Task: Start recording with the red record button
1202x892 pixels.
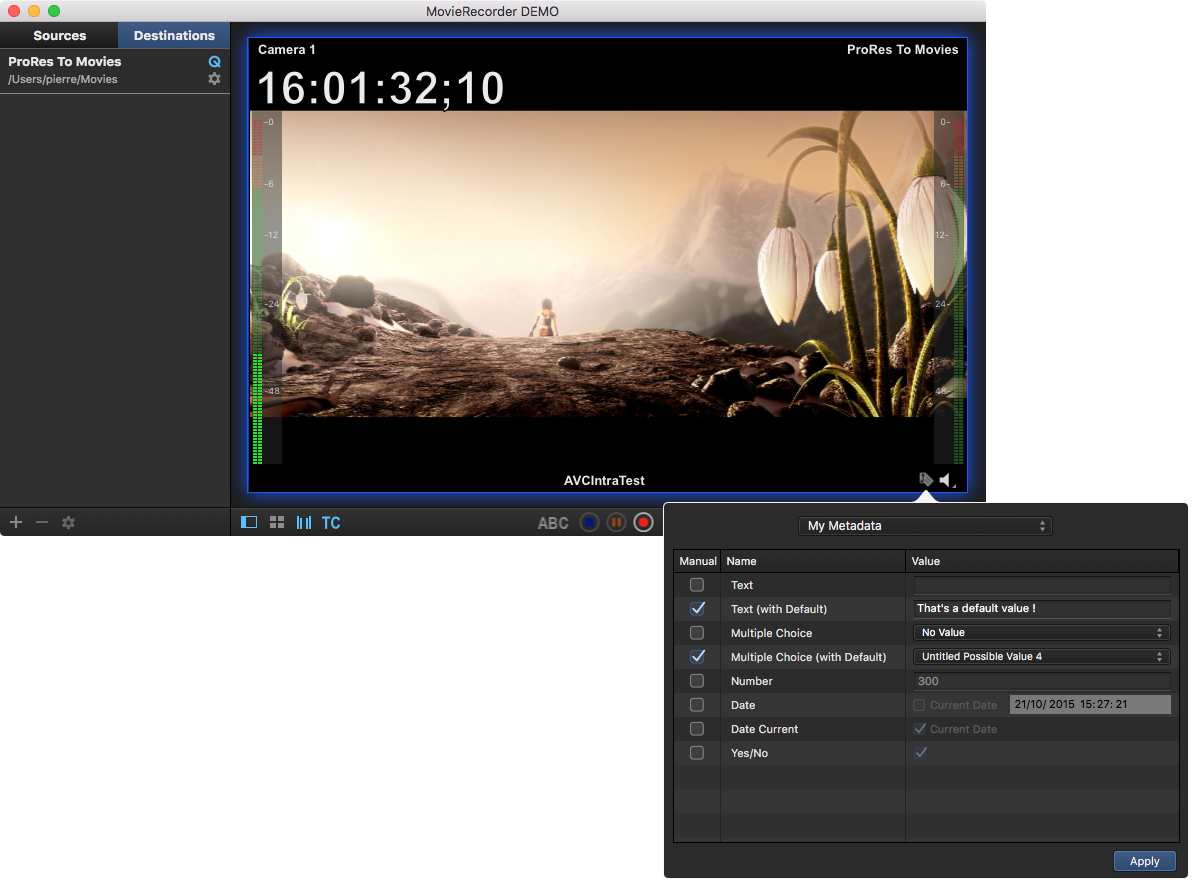Action: click(x=644, y=522)
